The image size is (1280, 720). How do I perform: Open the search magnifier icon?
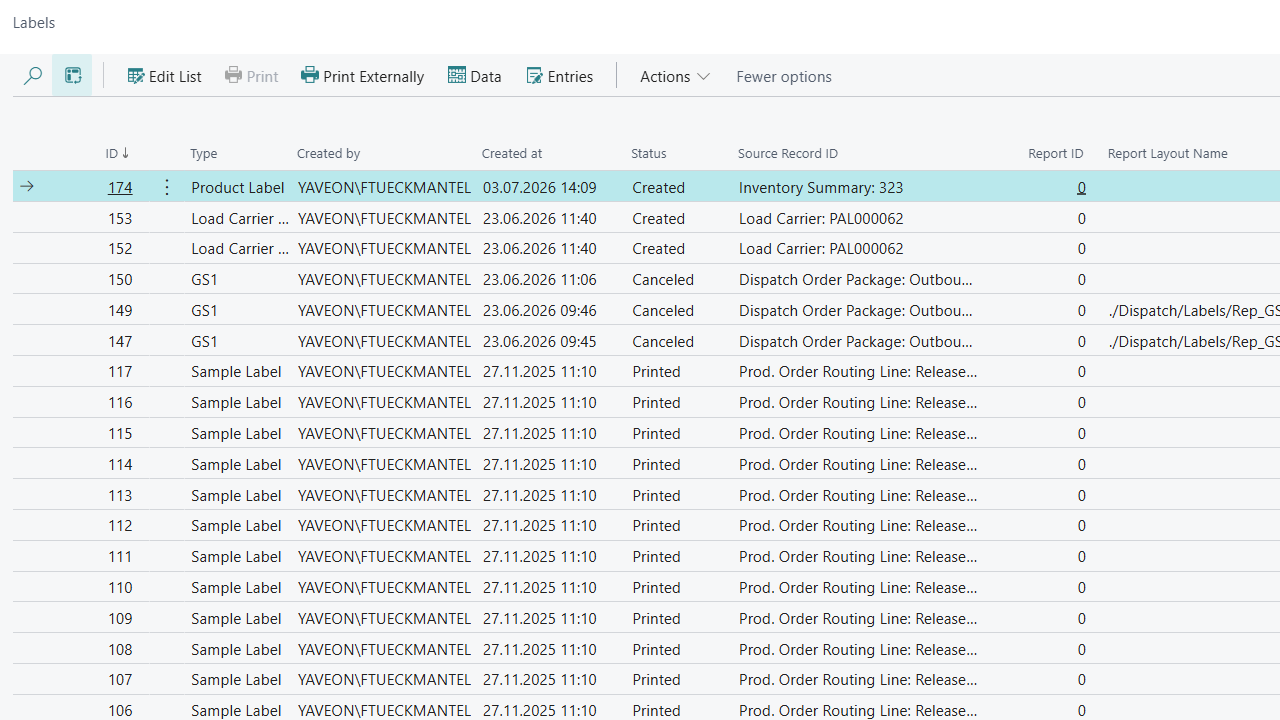point(32,76)
